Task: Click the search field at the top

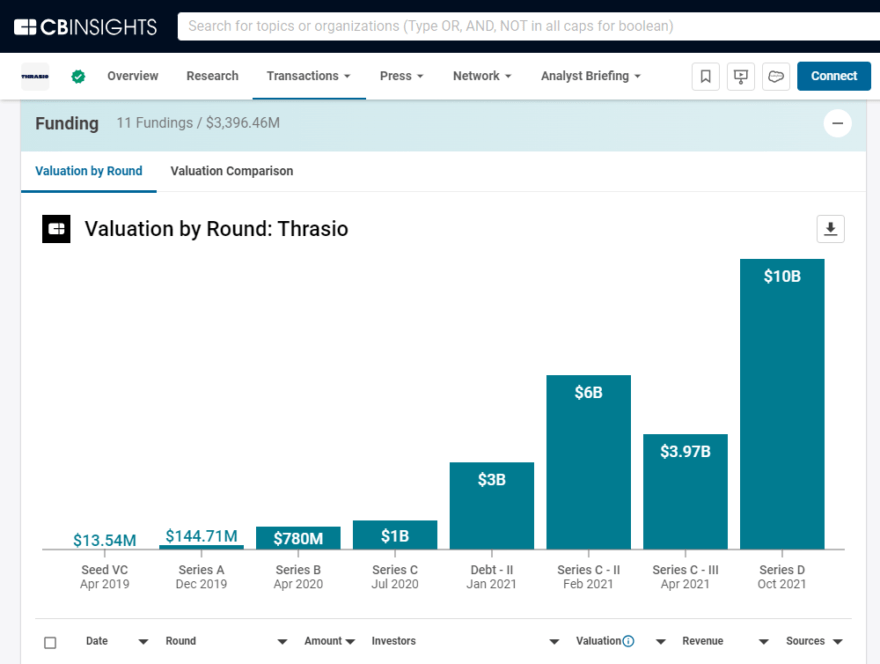Action: pos(520,26)
